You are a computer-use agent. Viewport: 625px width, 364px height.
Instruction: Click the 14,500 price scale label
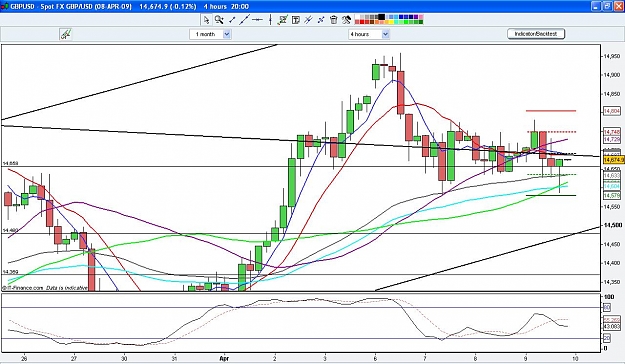coord(613,225)
